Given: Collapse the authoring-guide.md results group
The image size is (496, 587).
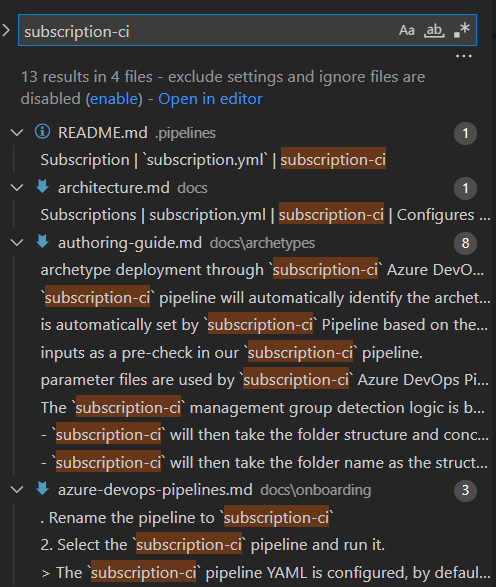Looking at the screenshot, I should (17, 243).
